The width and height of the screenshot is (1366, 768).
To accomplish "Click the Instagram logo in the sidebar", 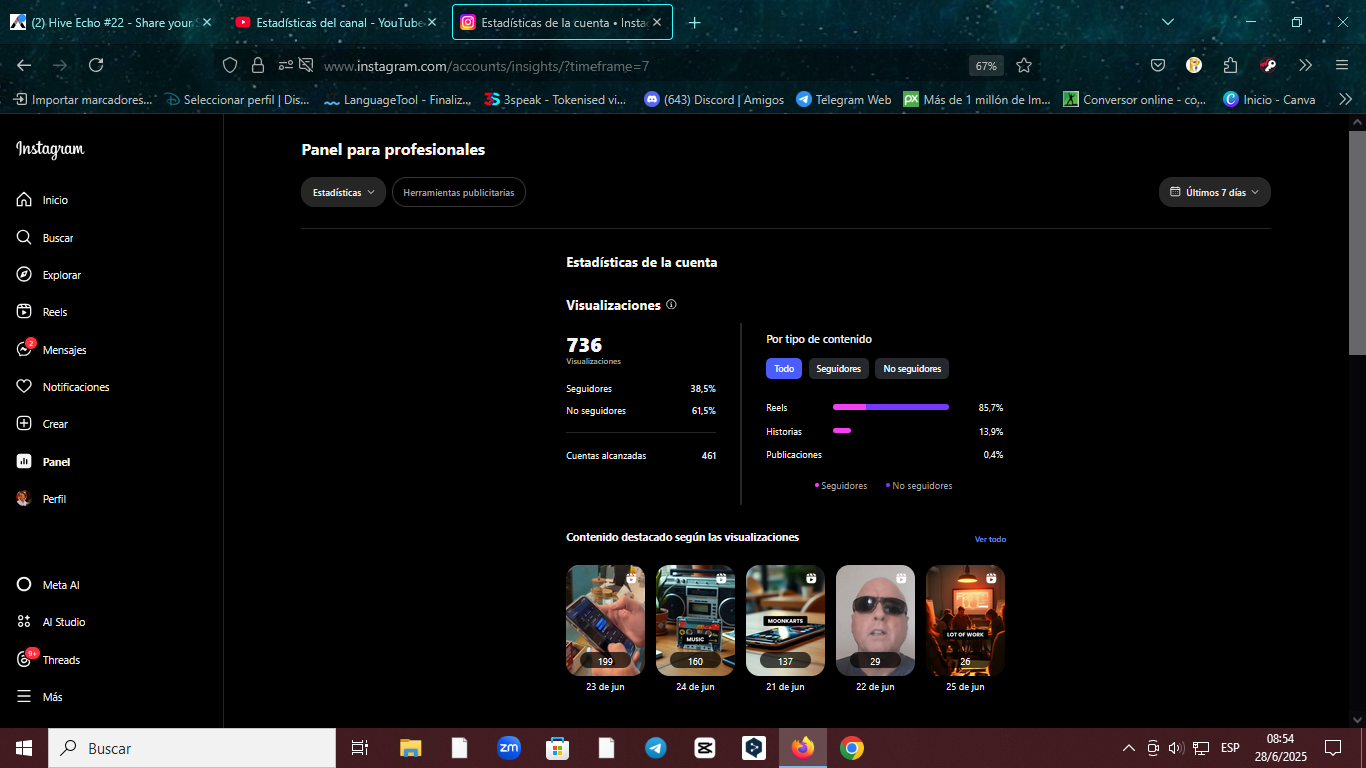I will point(50,150).
